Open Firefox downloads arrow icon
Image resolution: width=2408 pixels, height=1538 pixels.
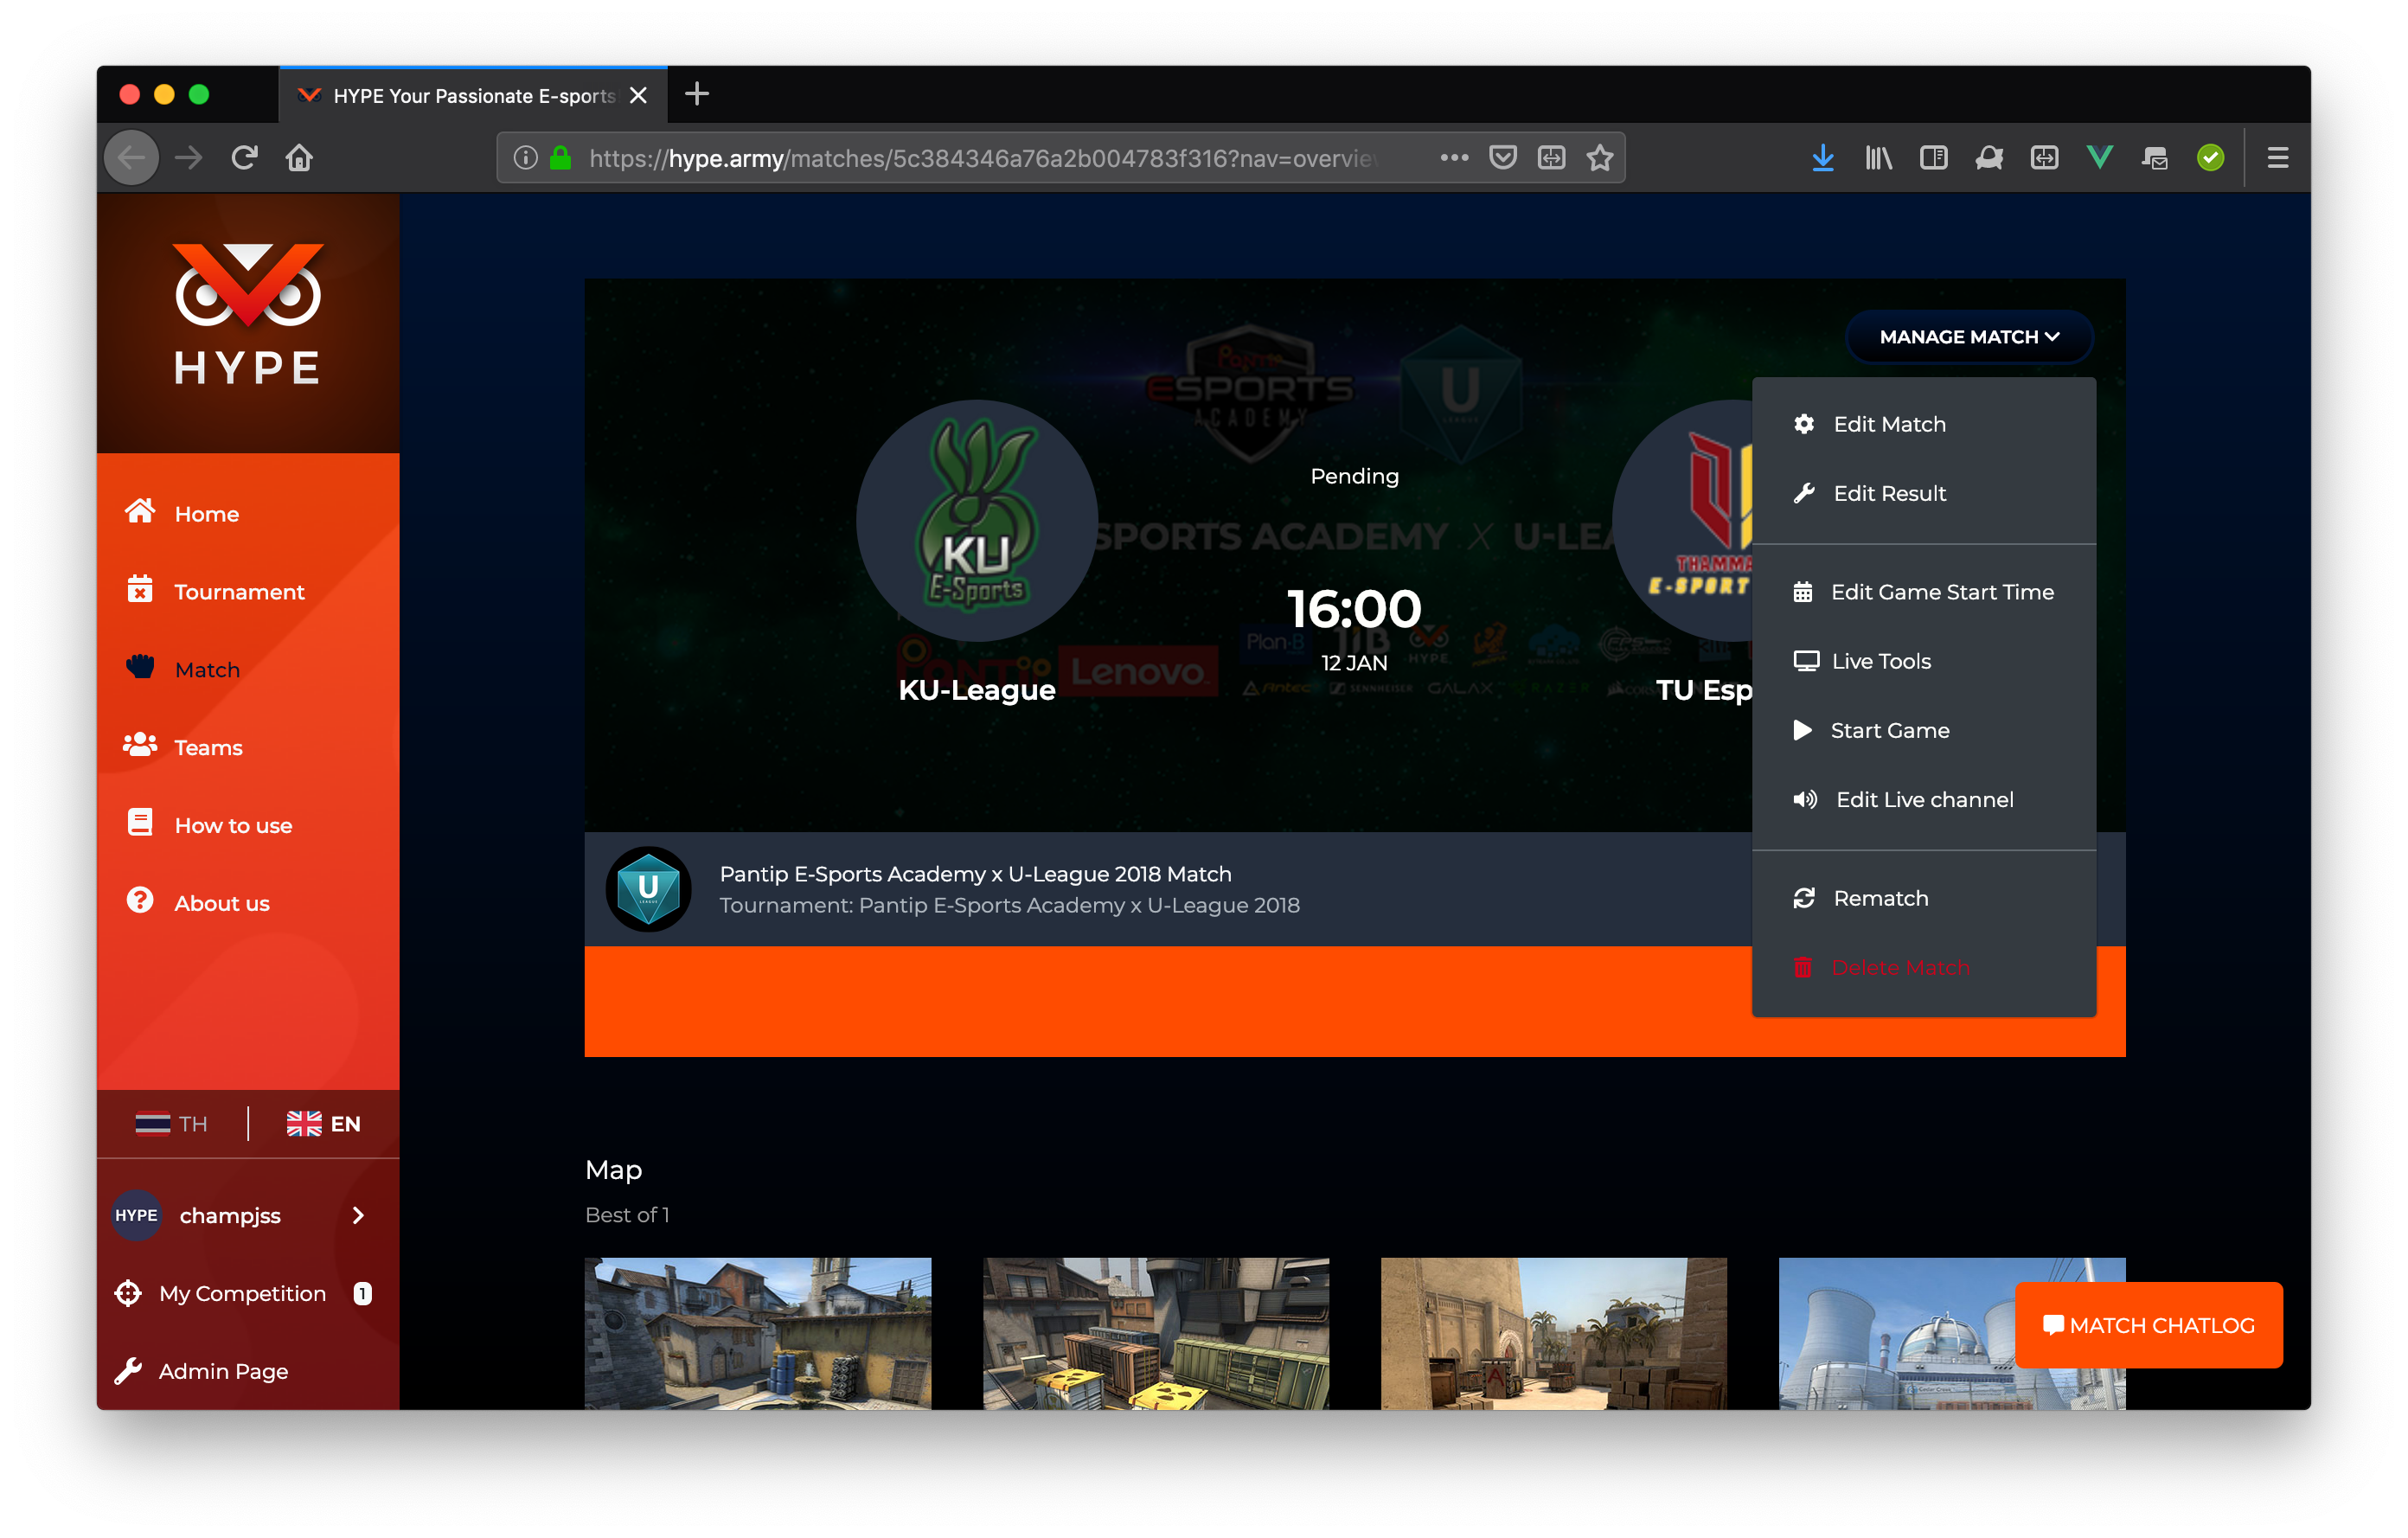pos(1822,158)
